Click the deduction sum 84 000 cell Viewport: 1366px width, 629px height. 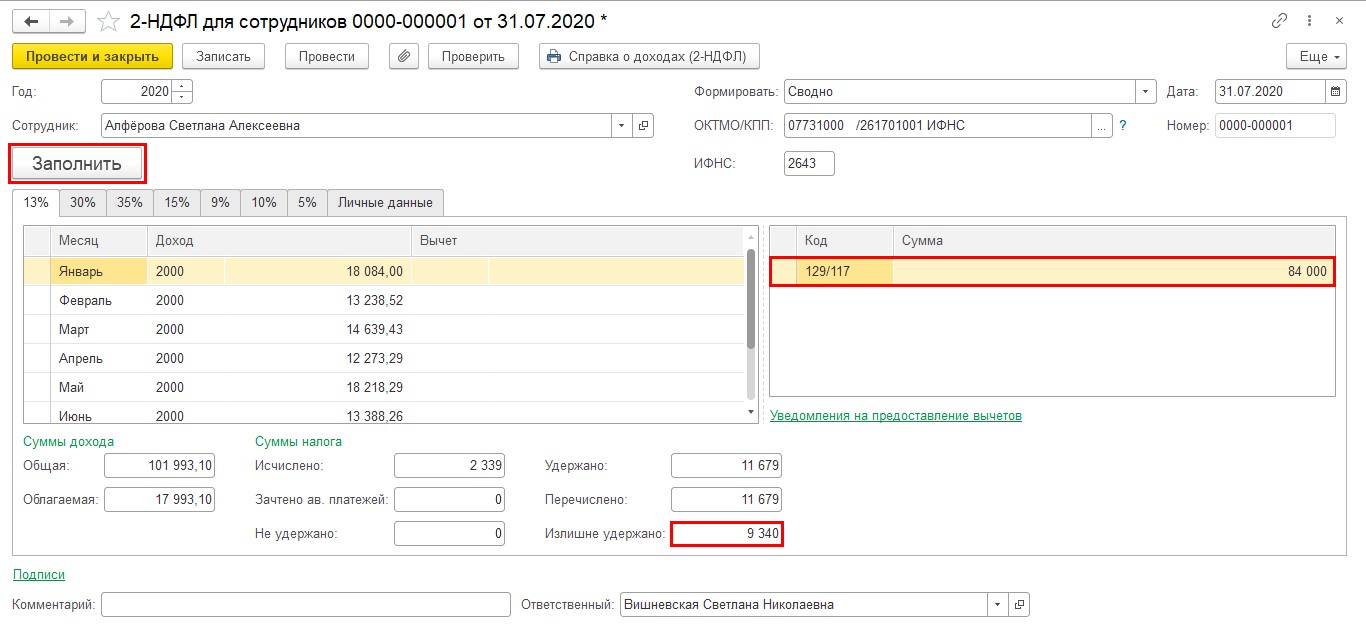click(1113, 271)
